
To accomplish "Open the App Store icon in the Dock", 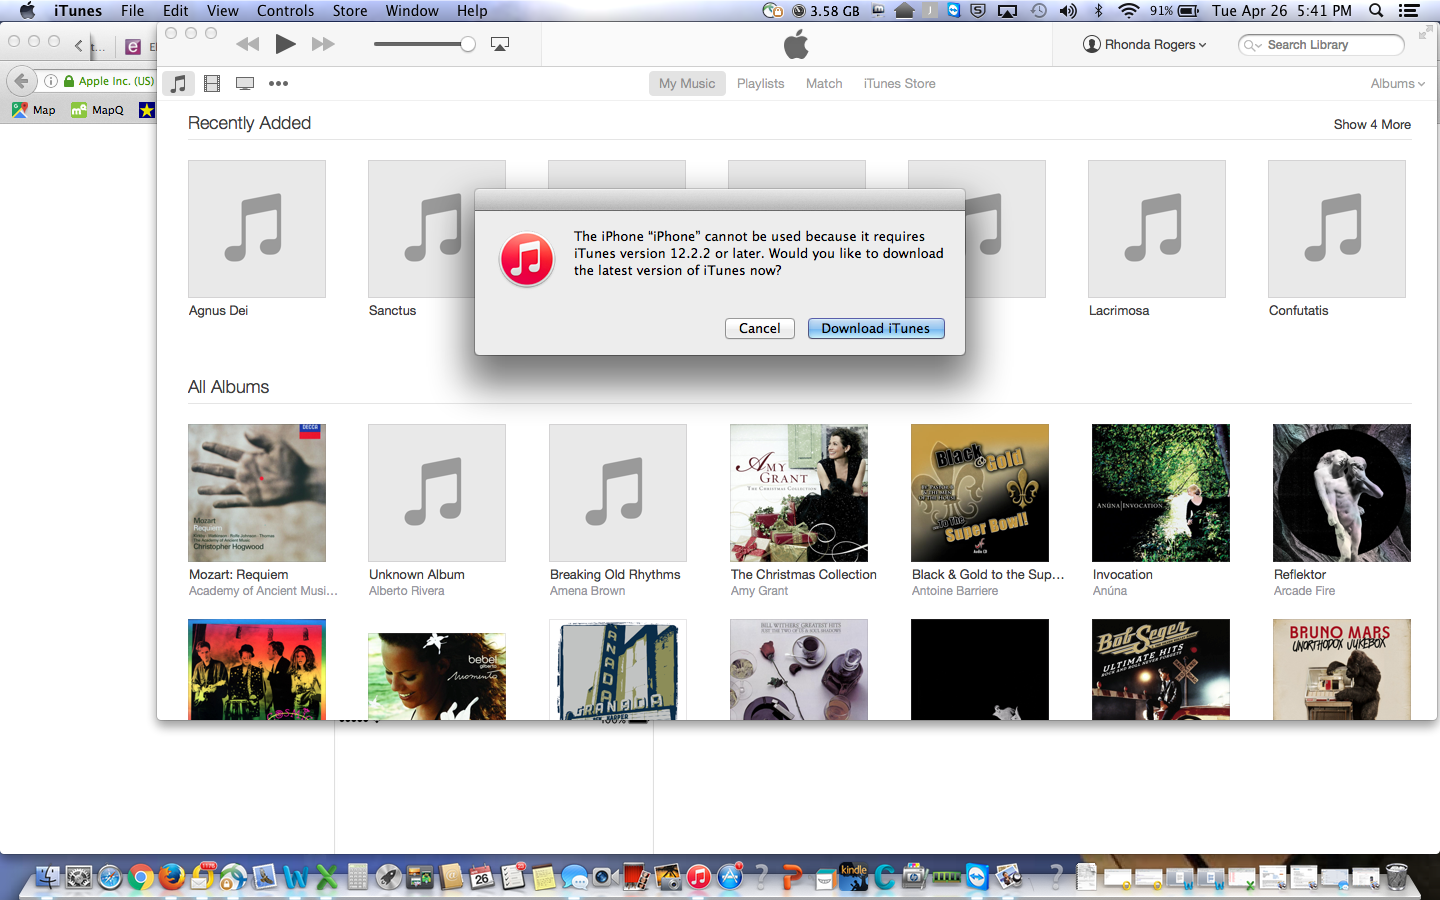I will 730,877.
